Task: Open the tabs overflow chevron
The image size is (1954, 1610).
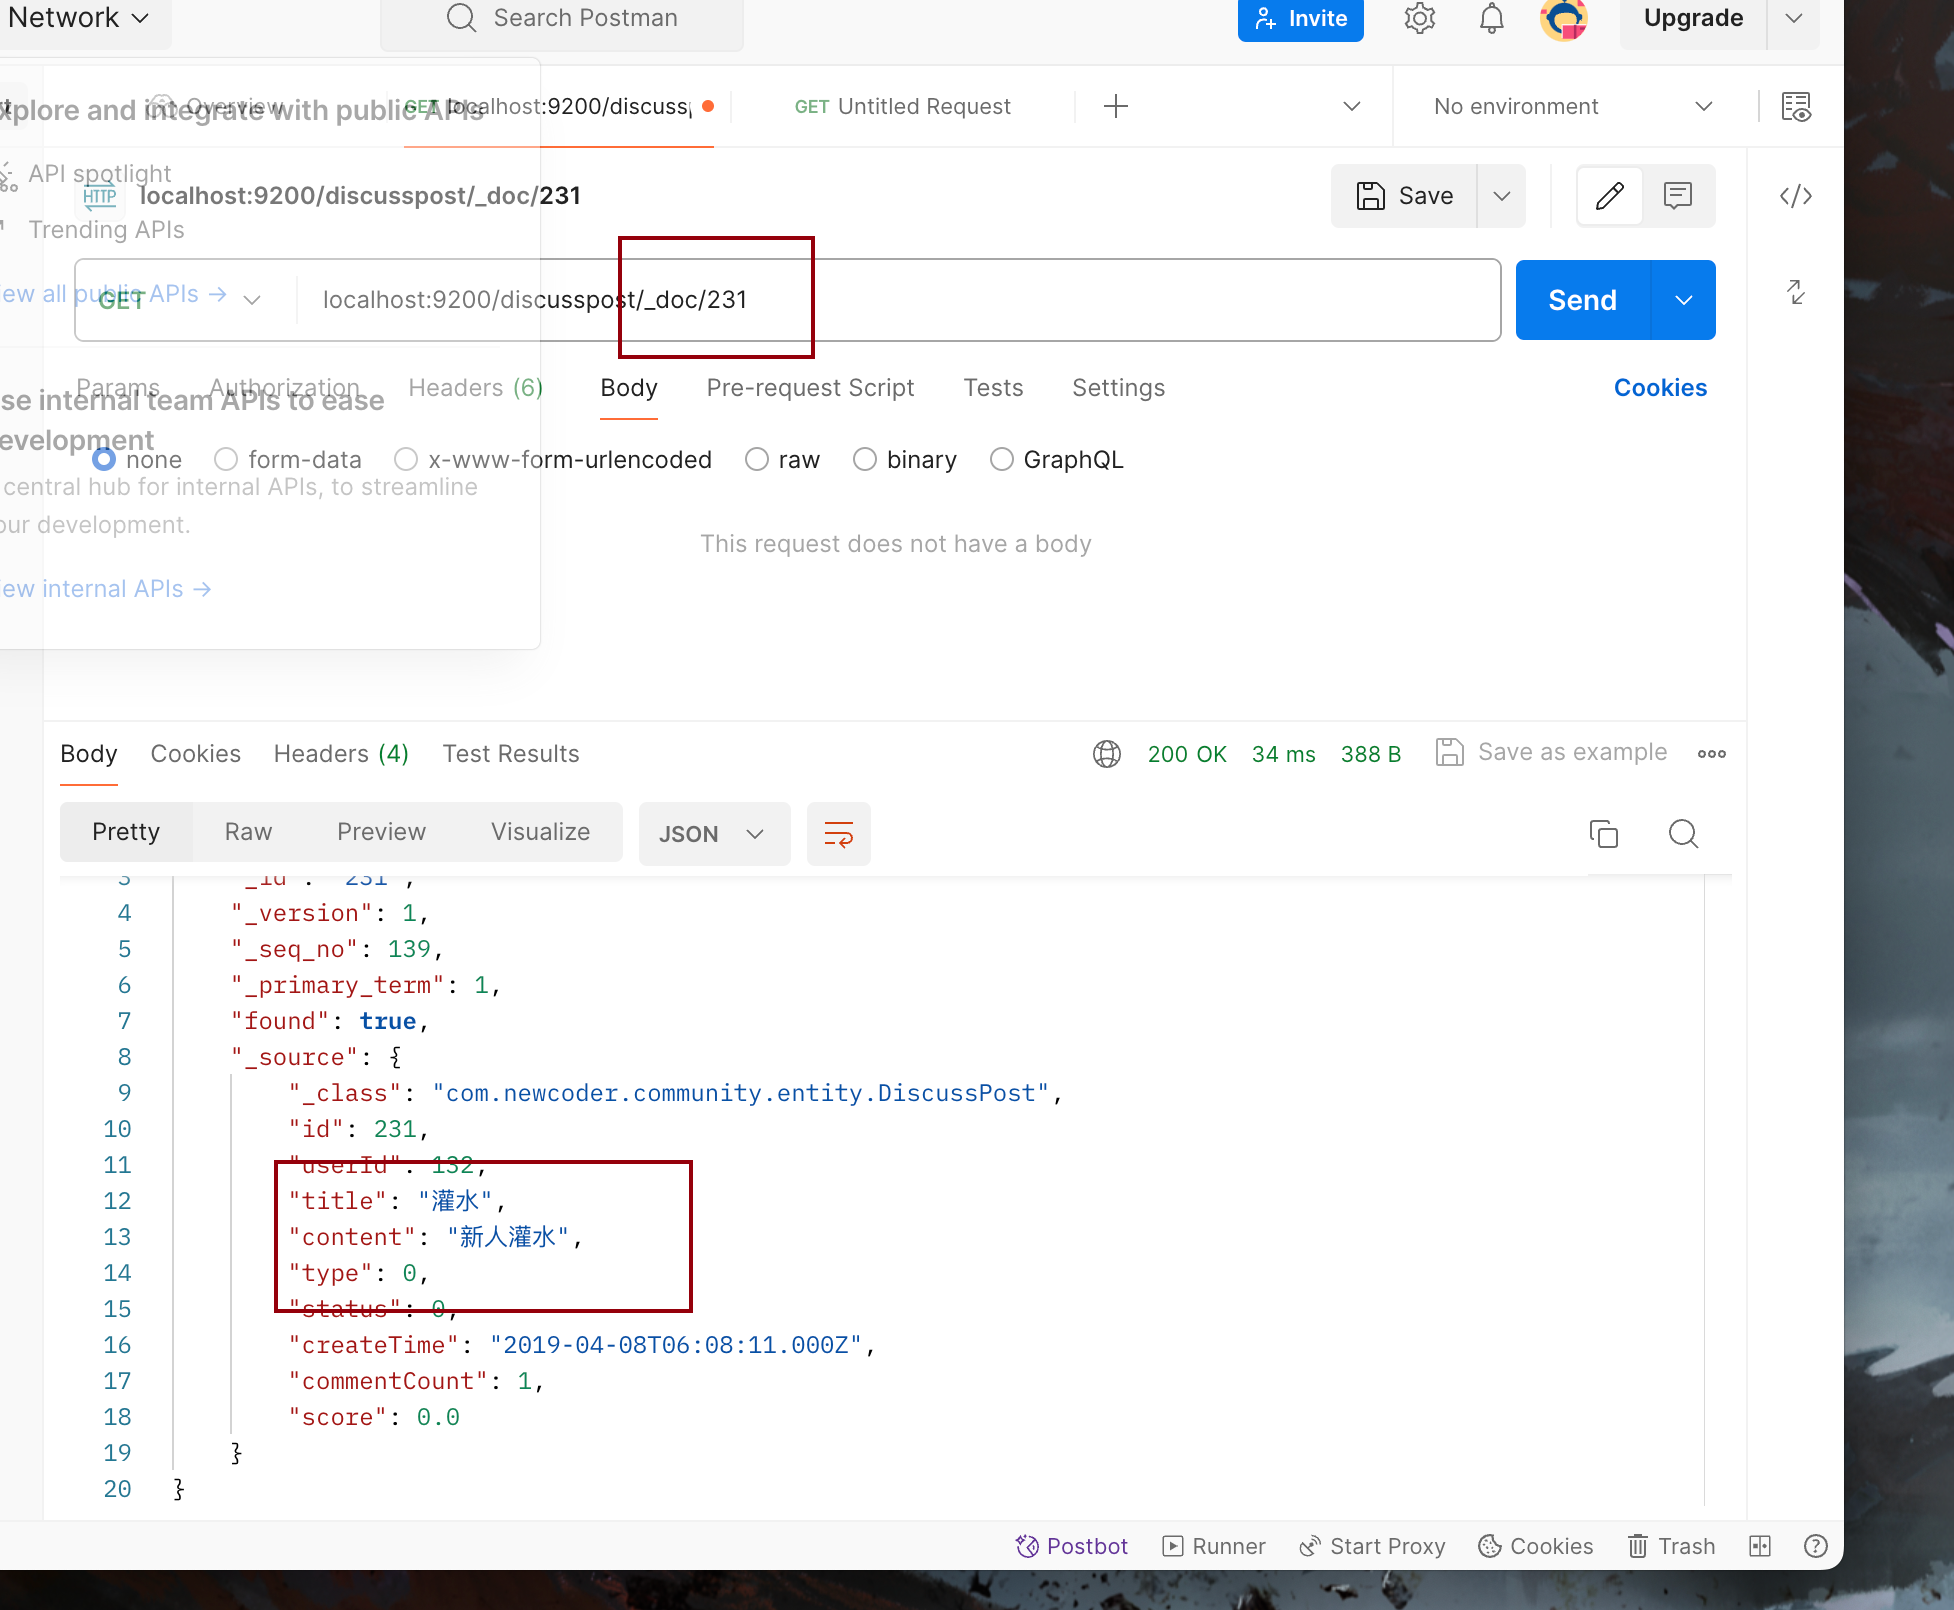Action: coord(1352,106)
